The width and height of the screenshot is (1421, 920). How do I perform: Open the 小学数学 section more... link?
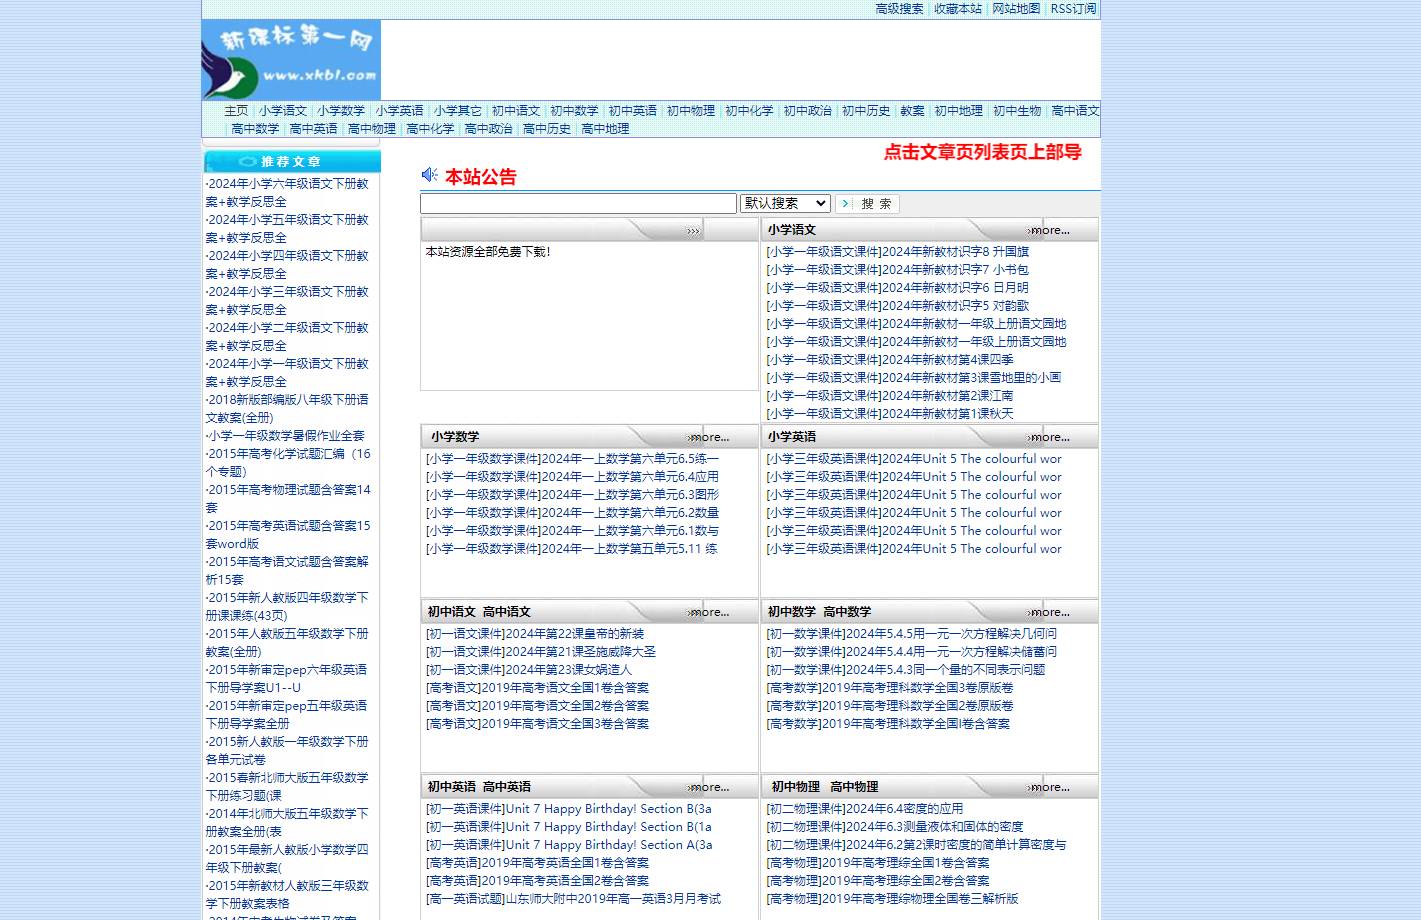pyautogui.click(x=707, y=437)
